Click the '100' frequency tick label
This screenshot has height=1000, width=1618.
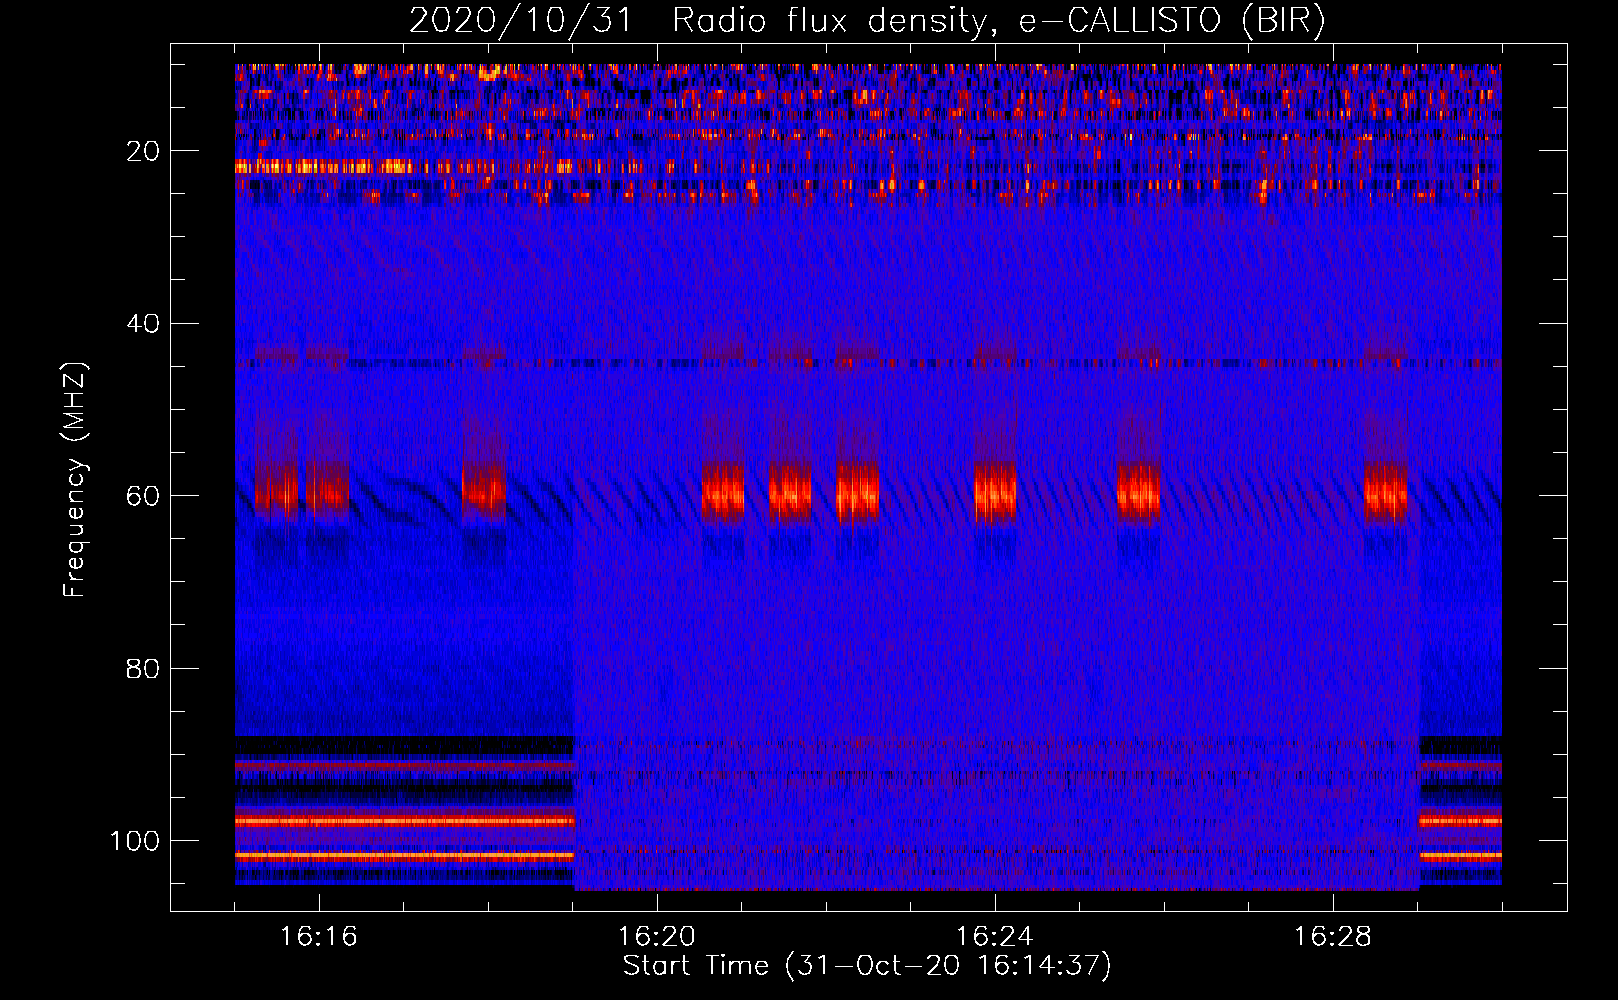[135, 841]
